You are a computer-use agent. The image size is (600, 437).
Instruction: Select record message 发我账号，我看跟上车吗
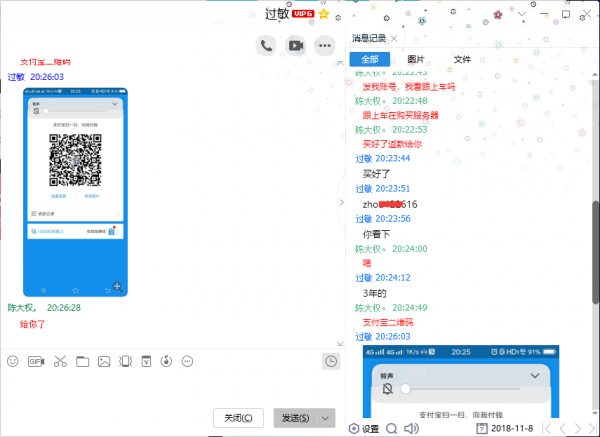point(409,87)
